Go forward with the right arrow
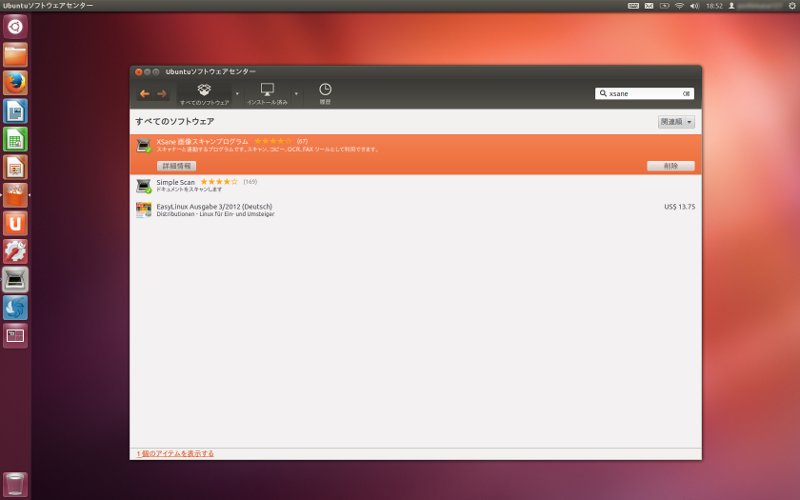This screenshot has height=500, width=800. [162, 93]
